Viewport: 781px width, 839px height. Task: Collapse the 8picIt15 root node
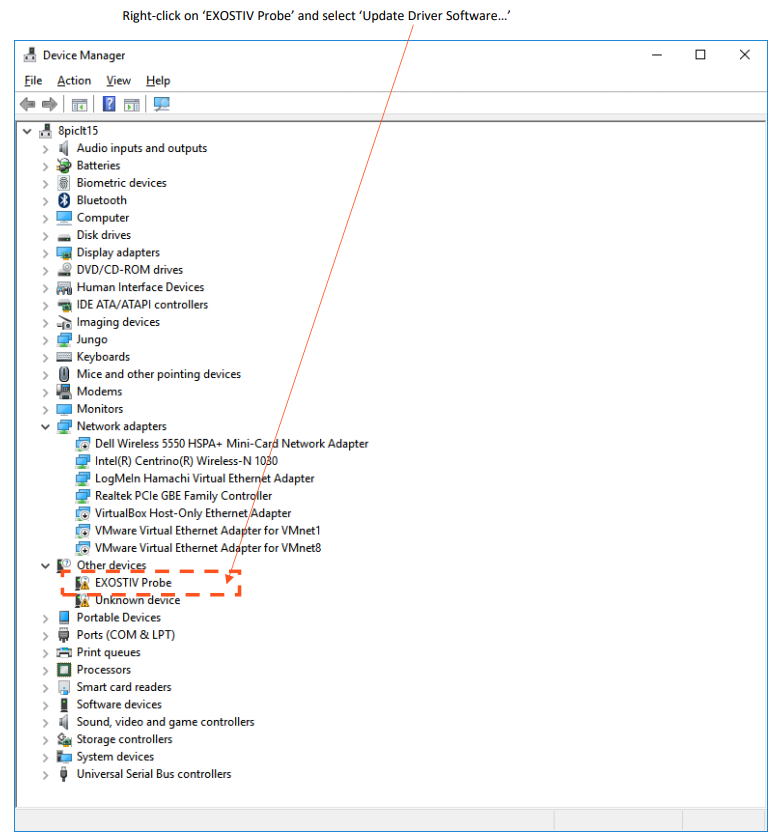(x=26, y=131)
